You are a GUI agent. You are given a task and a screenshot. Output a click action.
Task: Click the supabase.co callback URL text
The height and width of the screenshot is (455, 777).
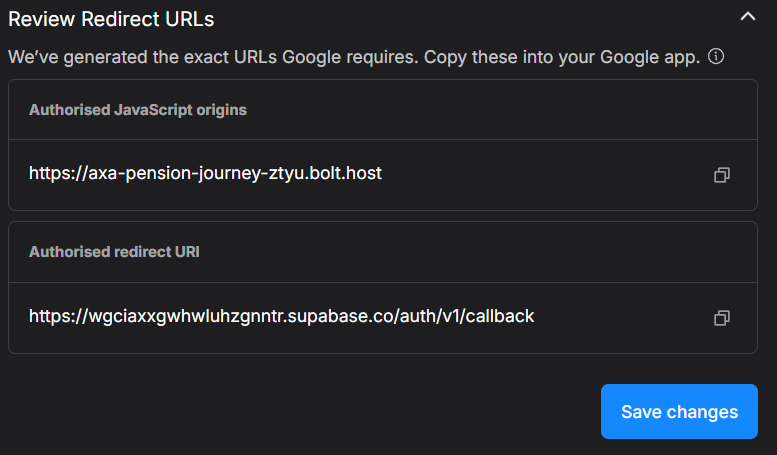coord(281,316)
